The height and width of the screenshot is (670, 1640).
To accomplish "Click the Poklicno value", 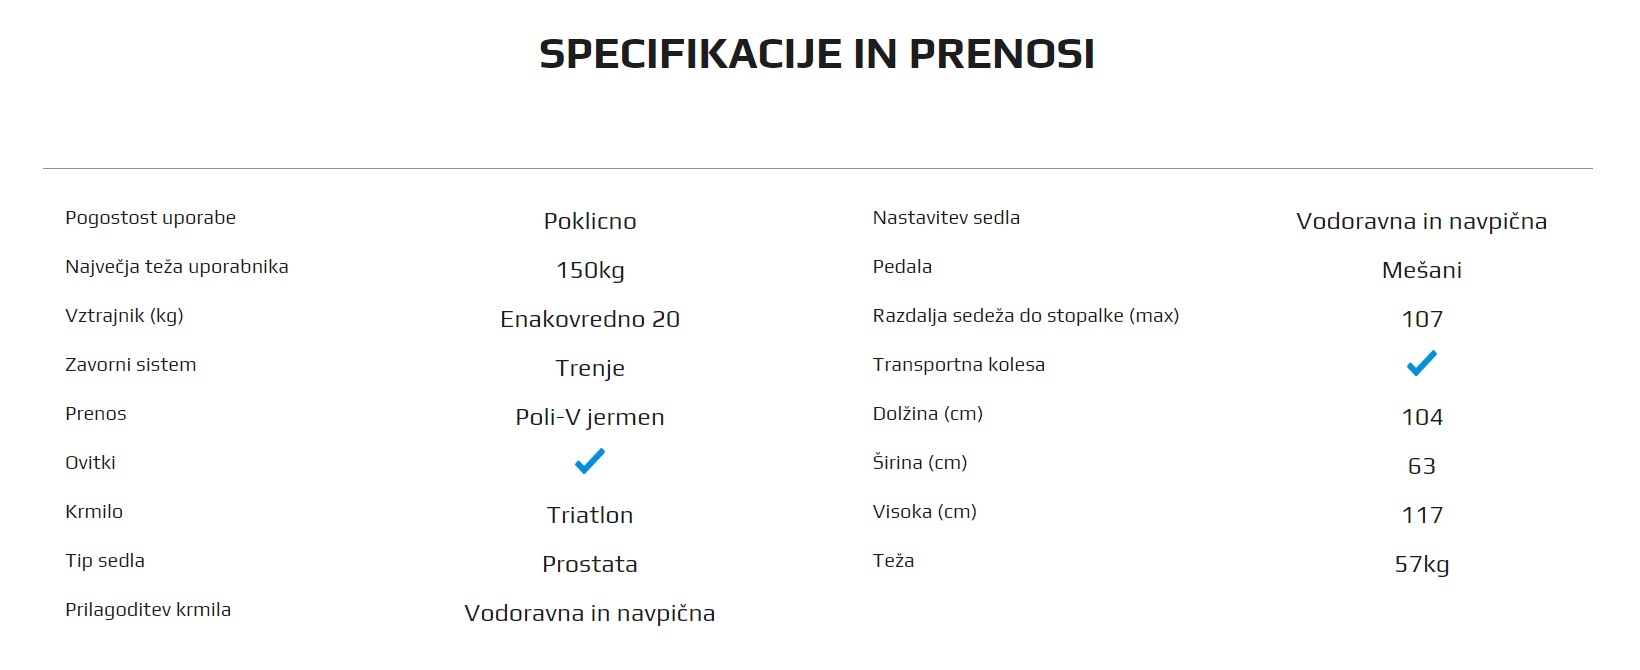I will coord(590,221).
